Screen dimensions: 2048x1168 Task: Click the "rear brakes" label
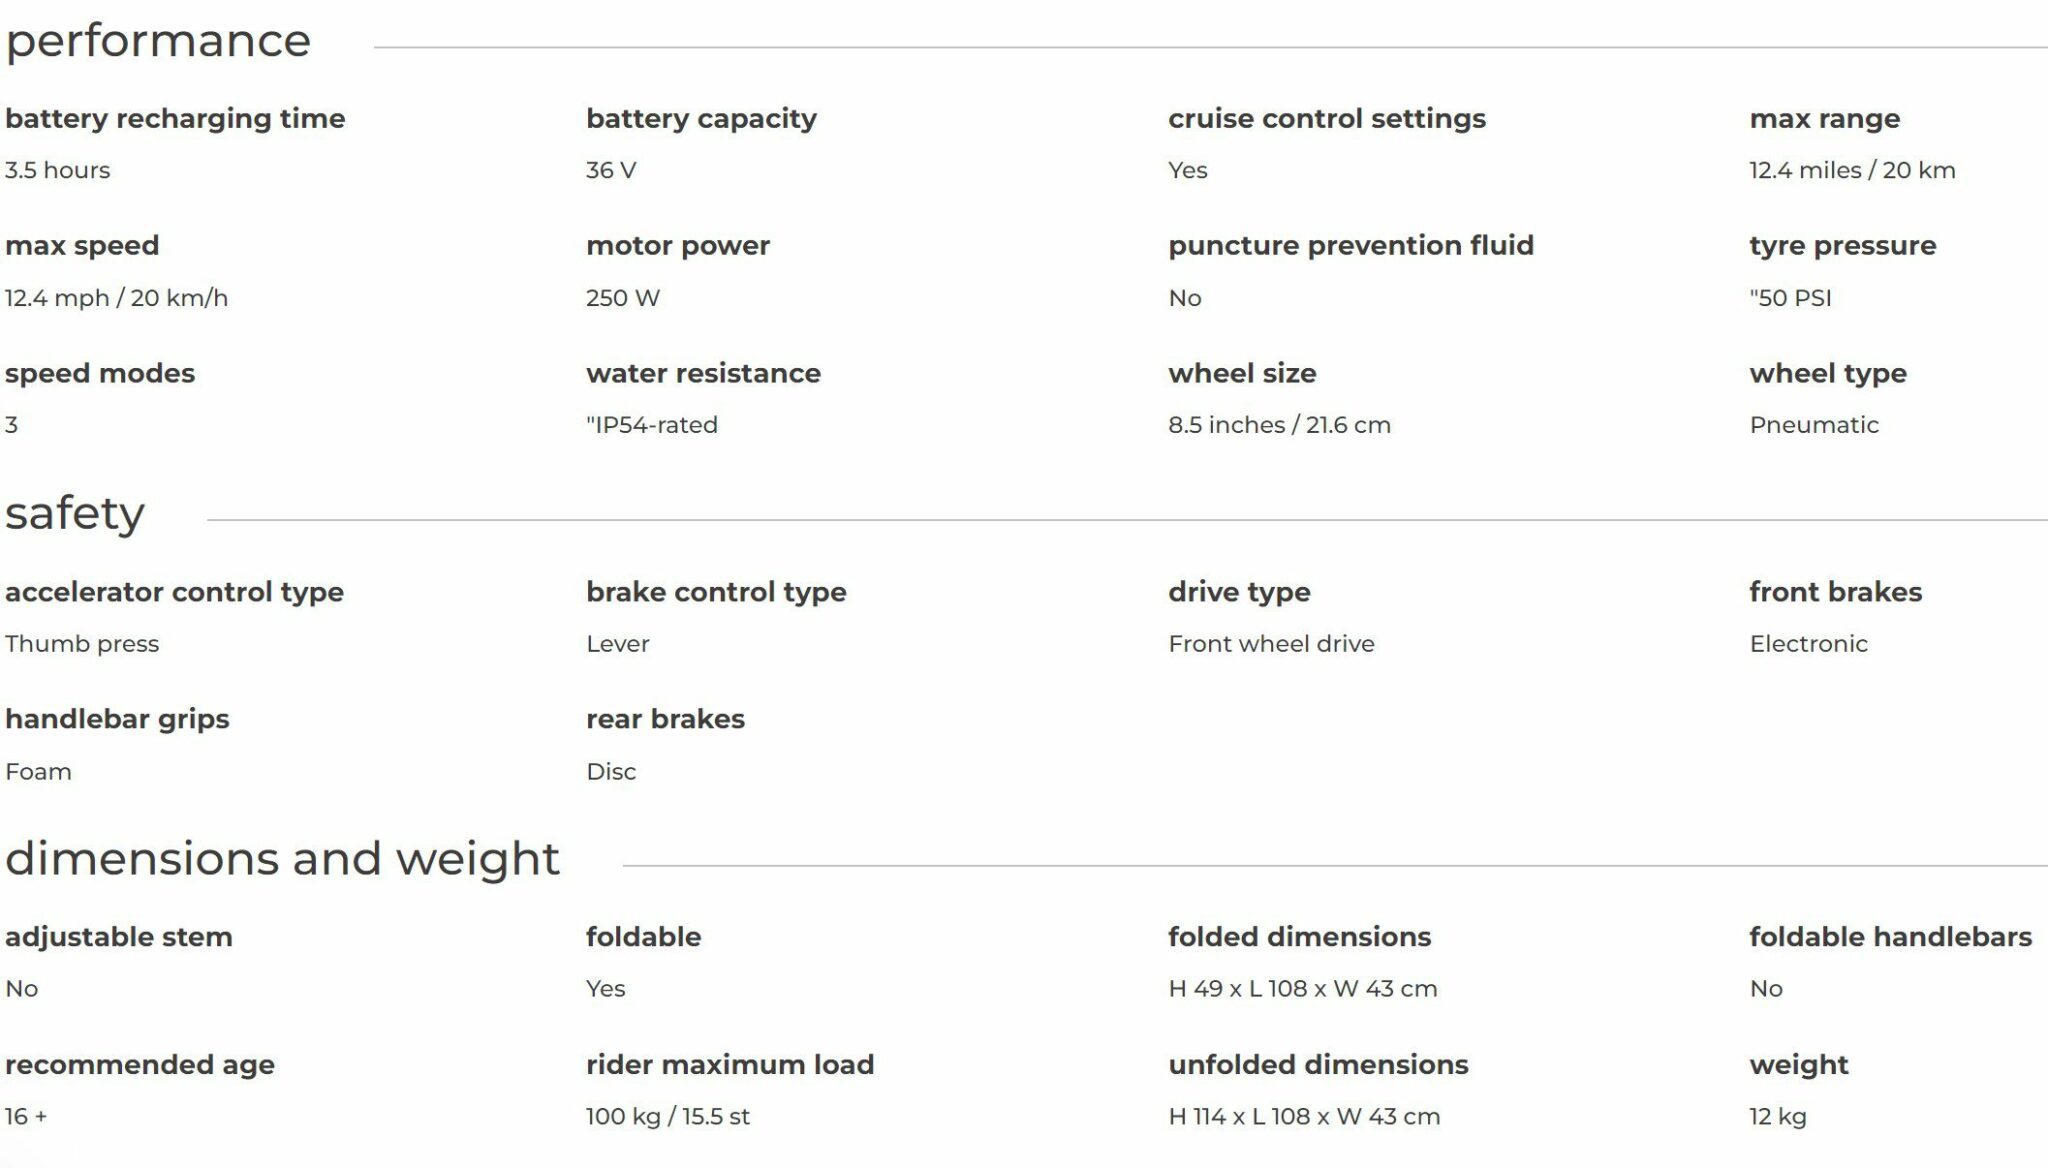[665, 719]
